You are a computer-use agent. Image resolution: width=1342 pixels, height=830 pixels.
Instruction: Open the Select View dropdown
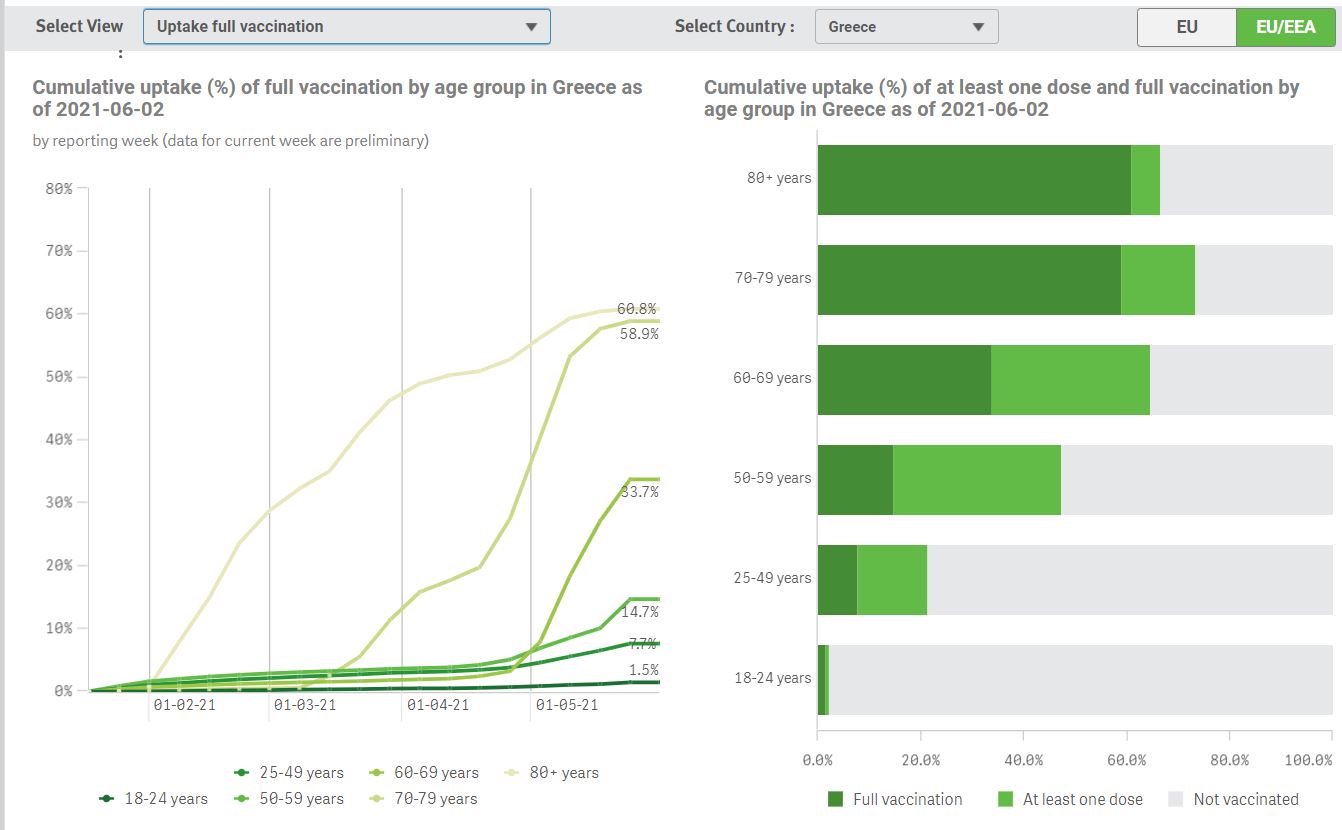click(346, 27)
